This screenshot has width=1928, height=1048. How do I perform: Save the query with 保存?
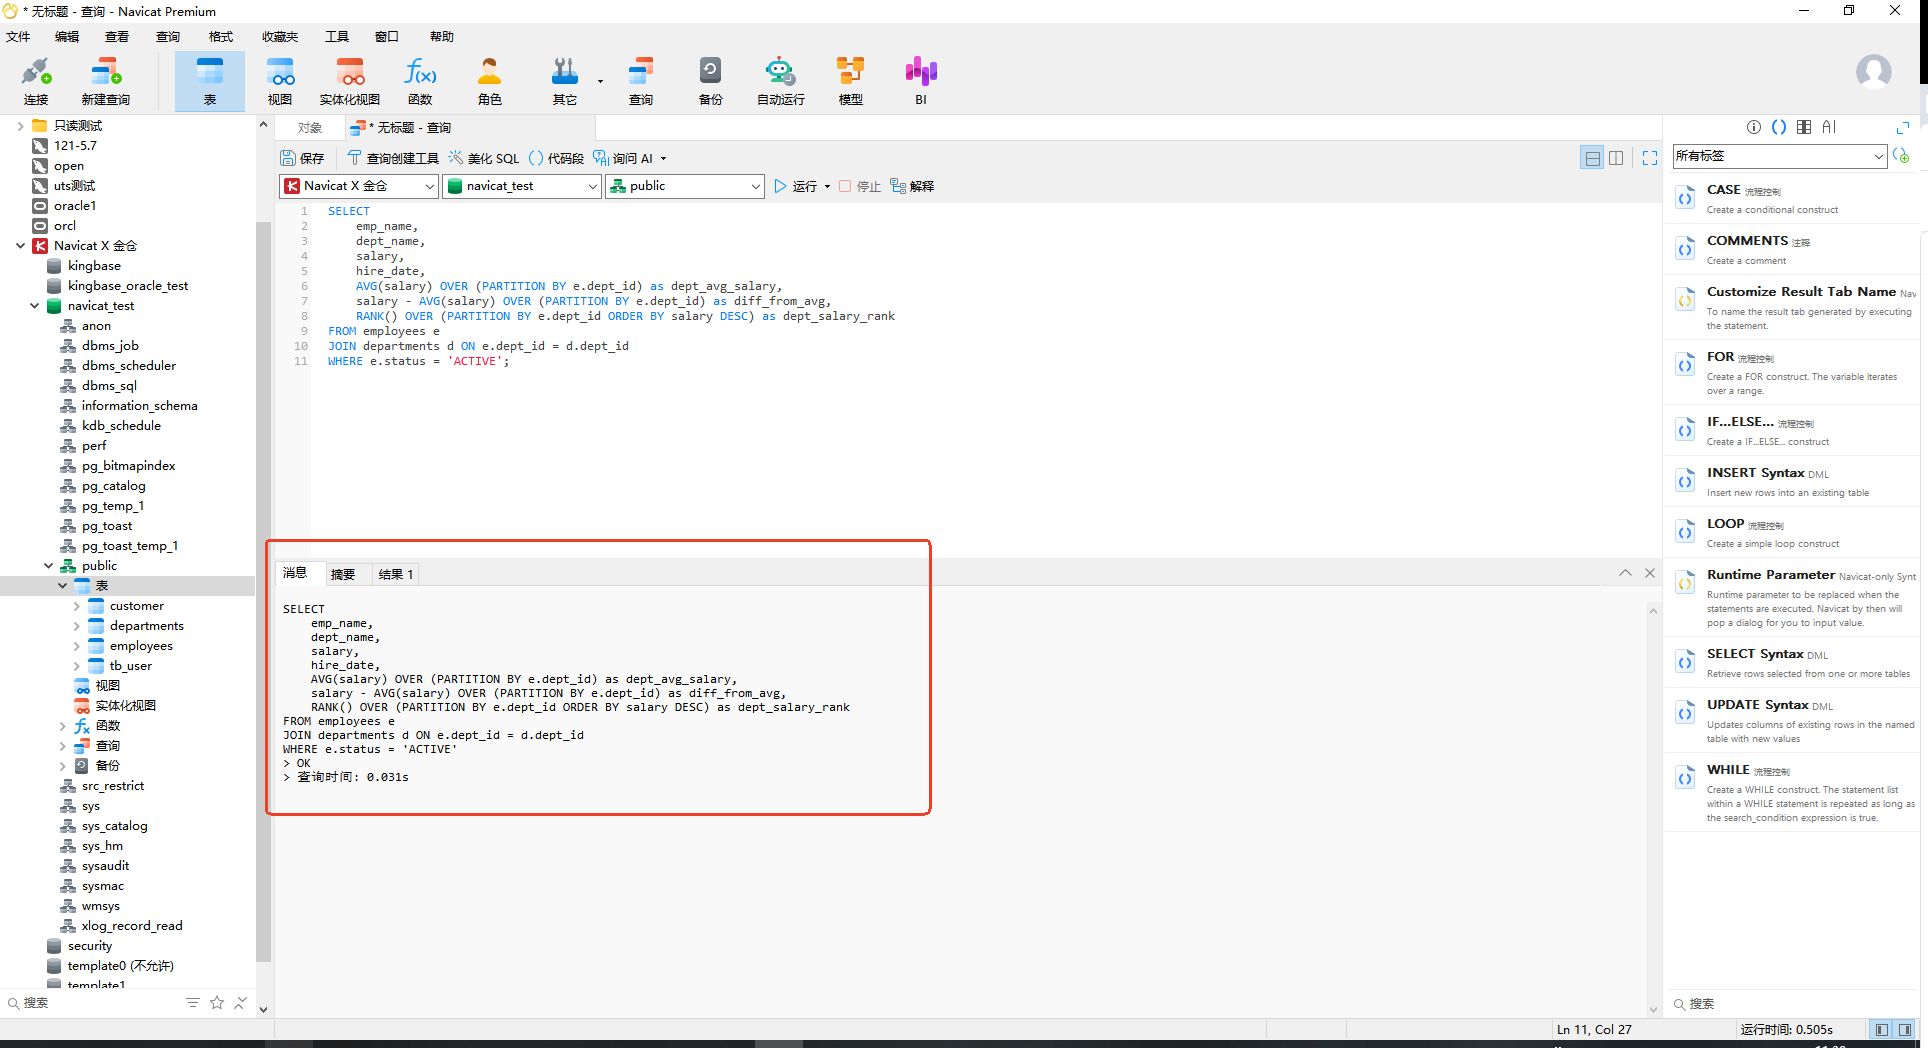pyautogui.click(x=303, y=158)
